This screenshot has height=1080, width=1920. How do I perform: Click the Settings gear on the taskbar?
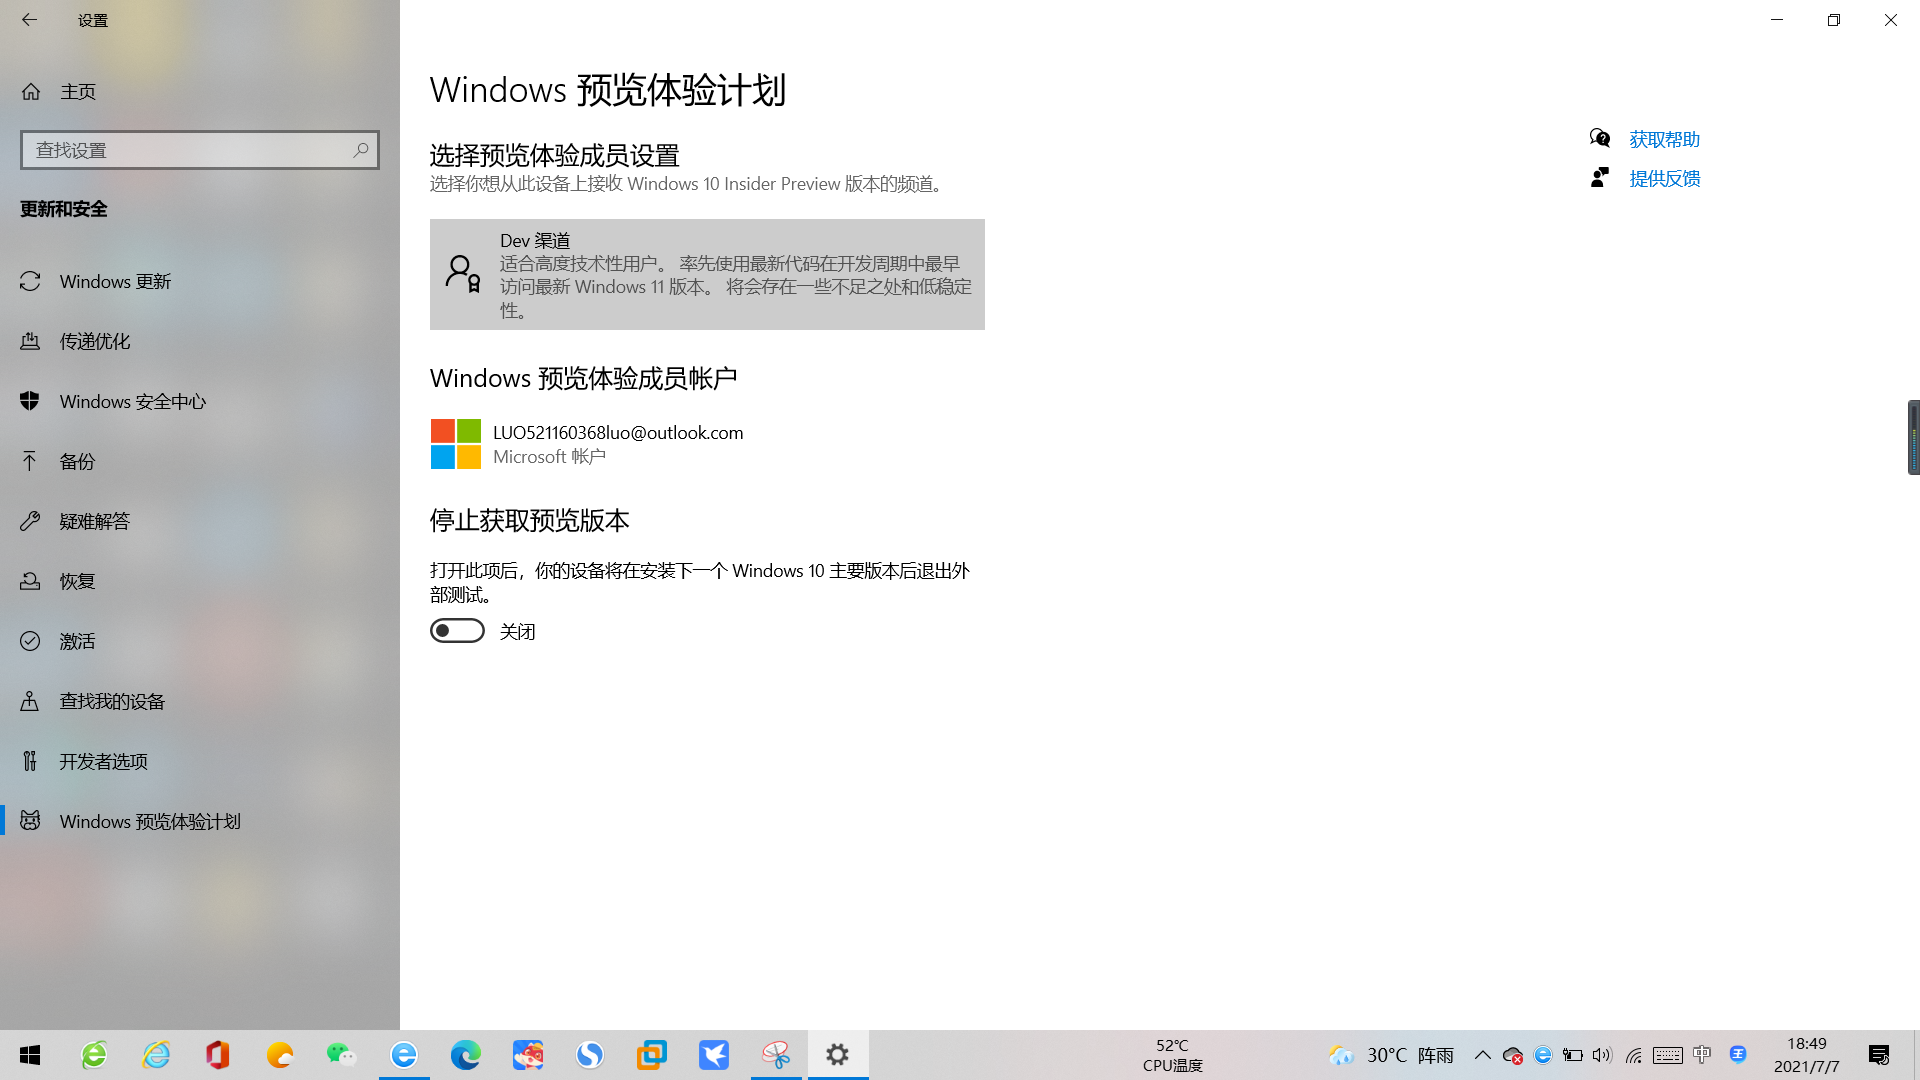point(838,1055)
